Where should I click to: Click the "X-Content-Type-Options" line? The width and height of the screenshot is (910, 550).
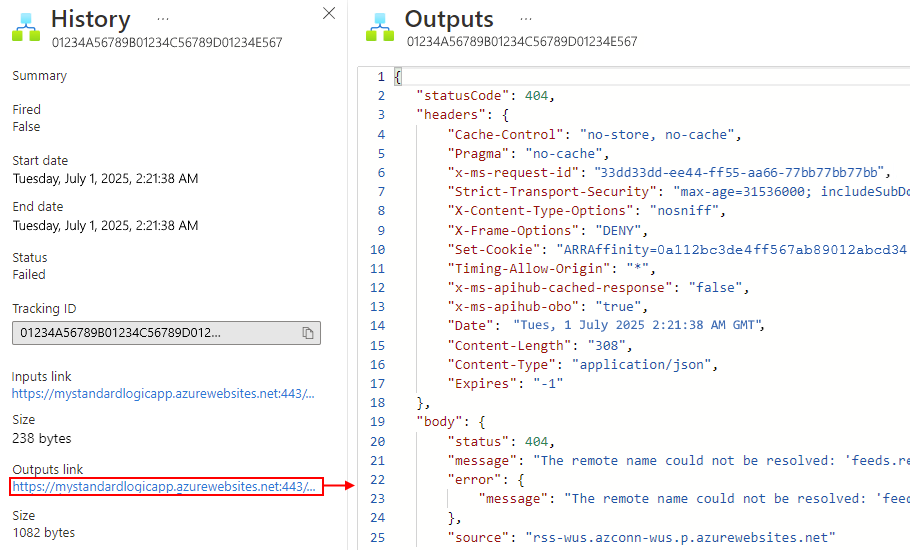point(587,211)
